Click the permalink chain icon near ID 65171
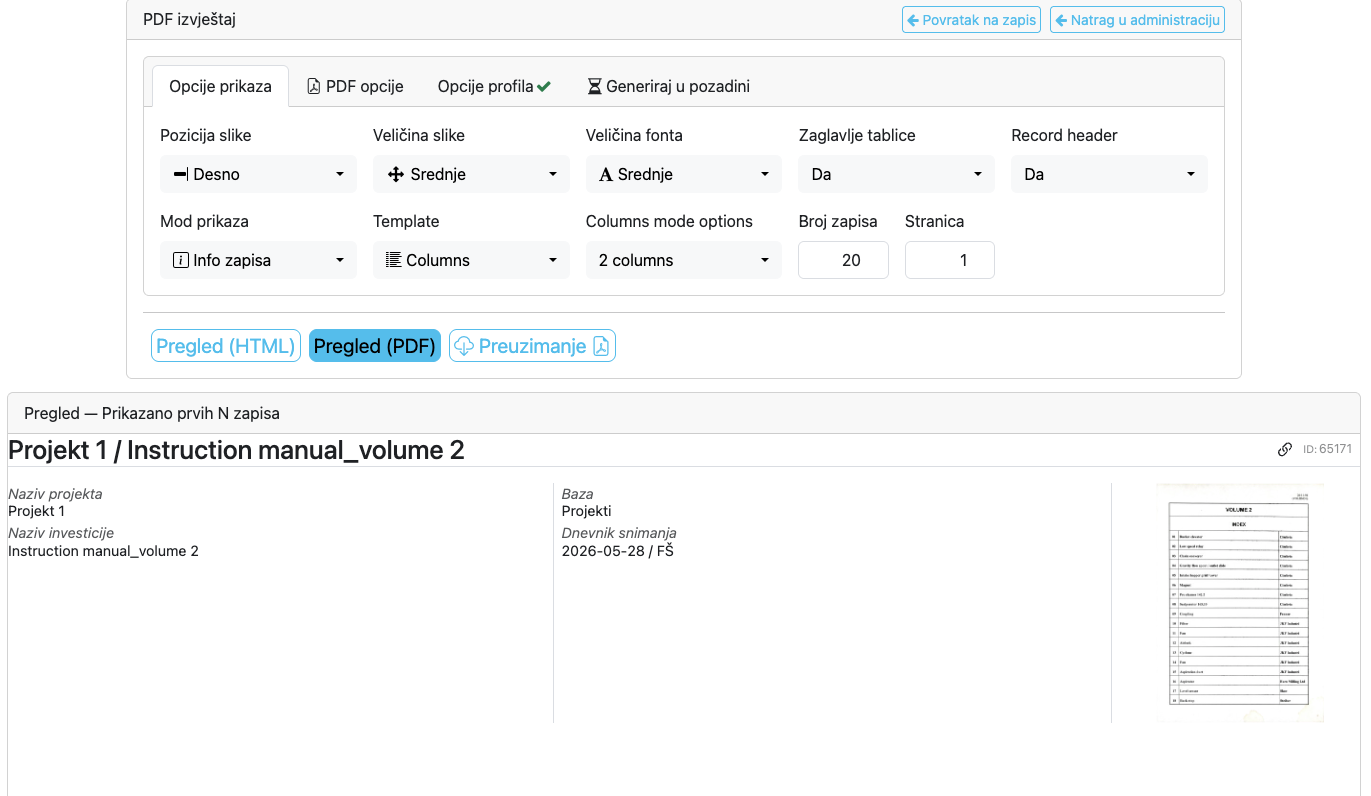 (1285, 450)
